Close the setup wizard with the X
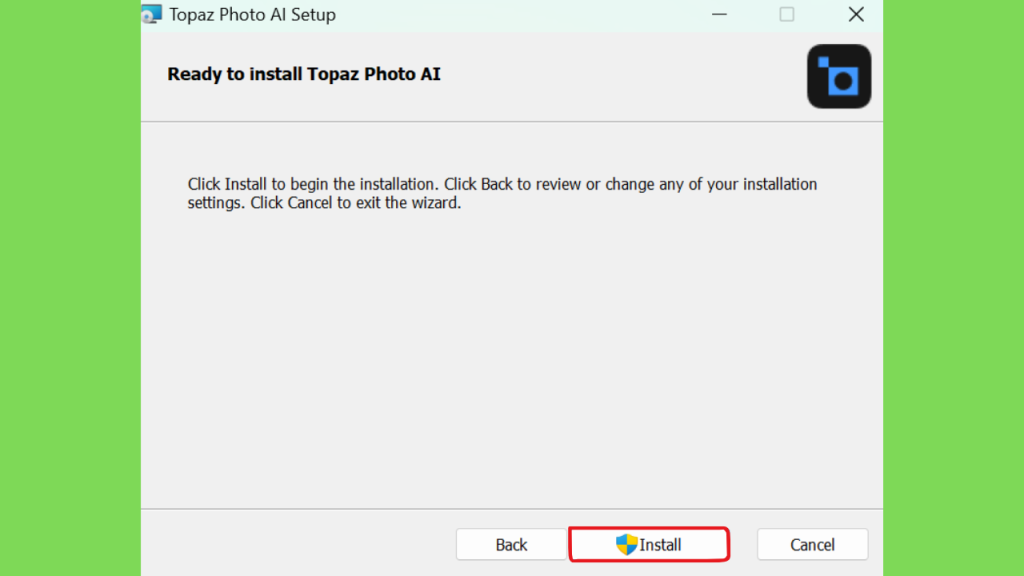Screen dimensions: 1024x576 pos(856,14)
